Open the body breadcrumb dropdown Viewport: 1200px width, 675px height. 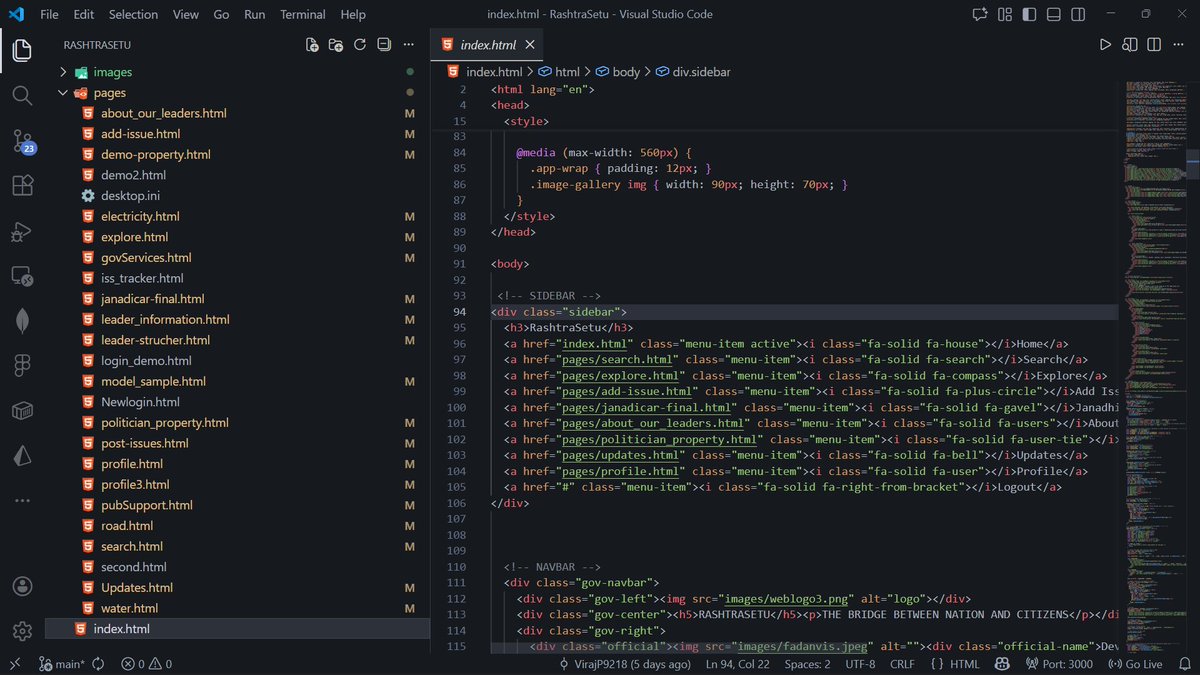pos(617,72)
